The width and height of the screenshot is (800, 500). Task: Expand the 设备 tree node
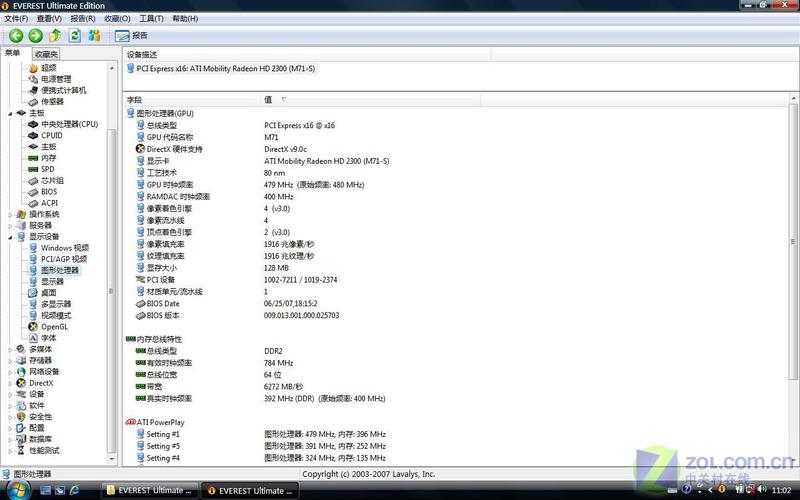tap(10, 394)
